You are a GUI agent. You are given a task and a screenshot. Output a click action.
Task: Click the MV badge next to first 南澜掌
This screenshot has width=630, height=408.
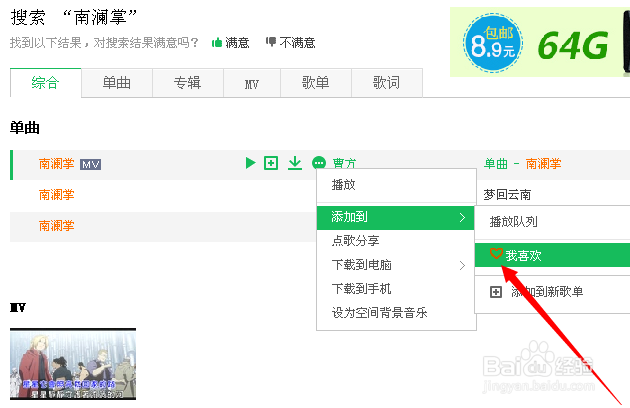click(90, 164)
